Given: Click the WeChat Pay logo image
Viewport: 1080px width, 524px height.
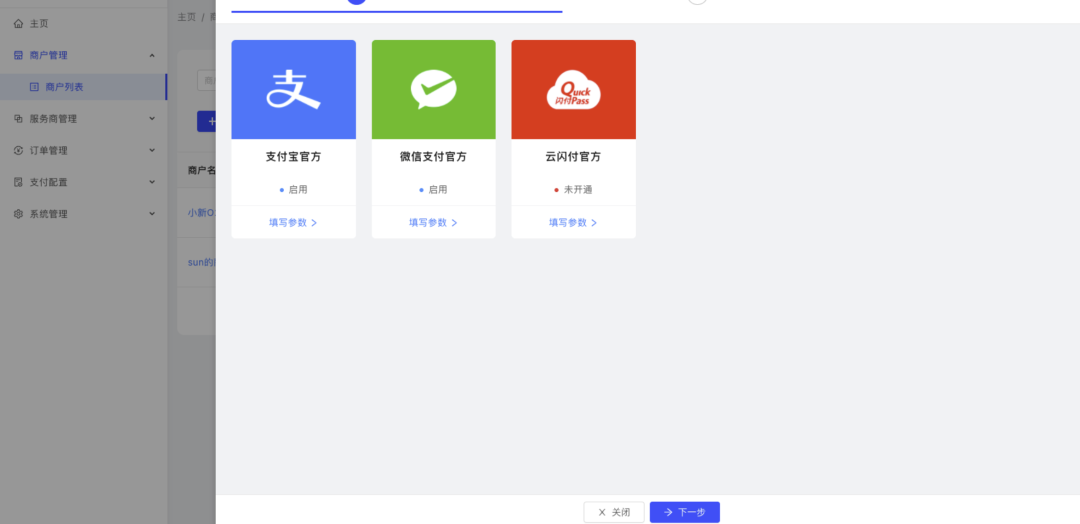Looking at the screenshot, I should click(x=433, y=89).
